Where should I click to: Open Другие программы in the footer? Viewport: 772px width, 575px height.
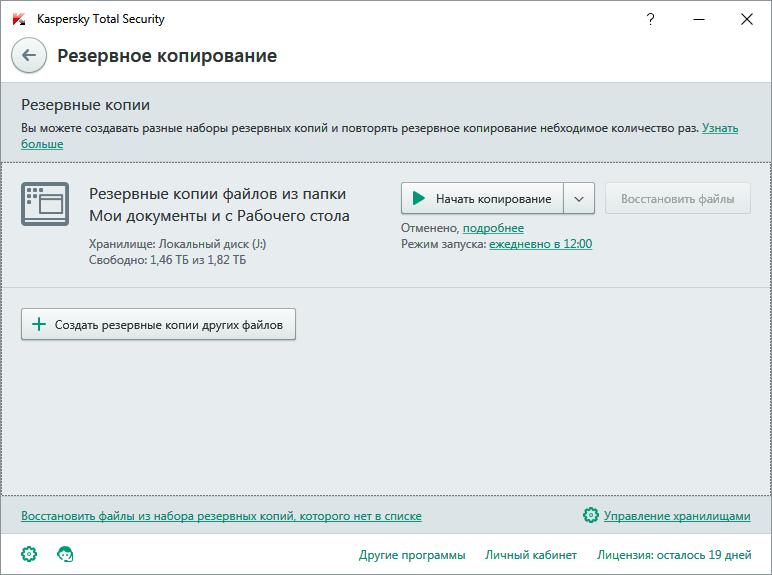click(411, 555)
